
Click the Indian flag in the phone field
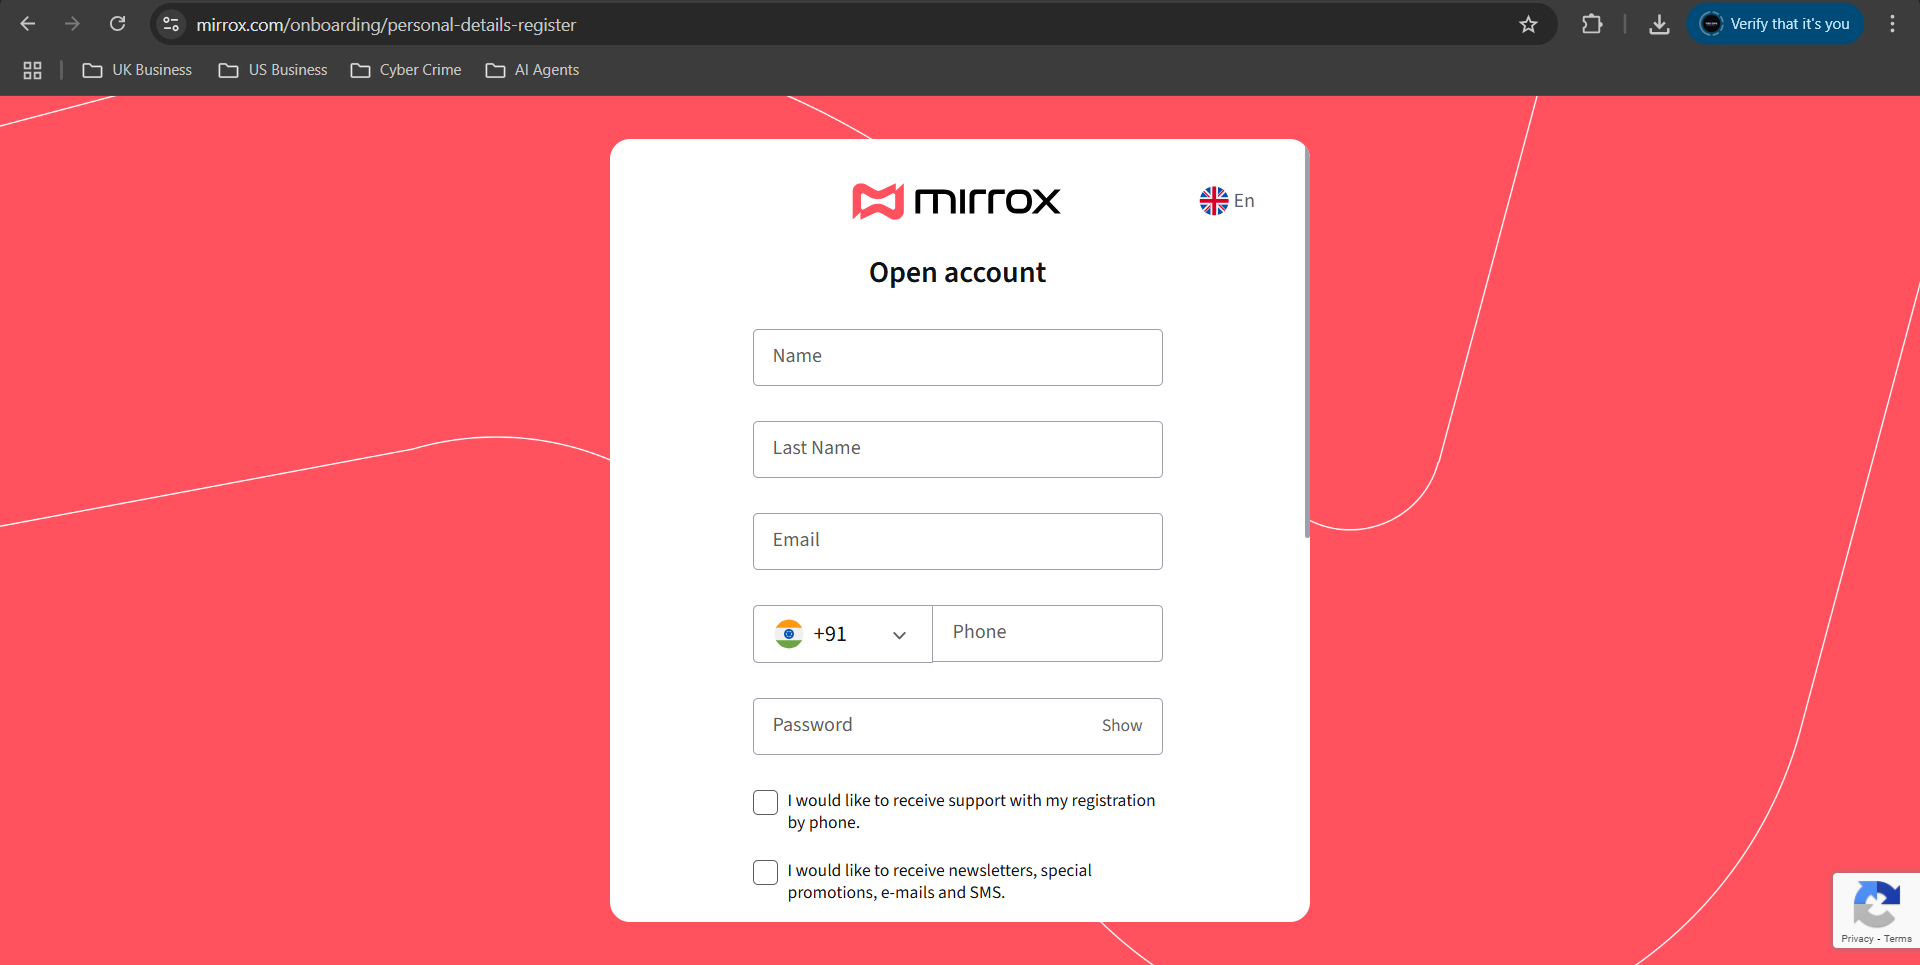pyautogui.click(x=789, y=633)
